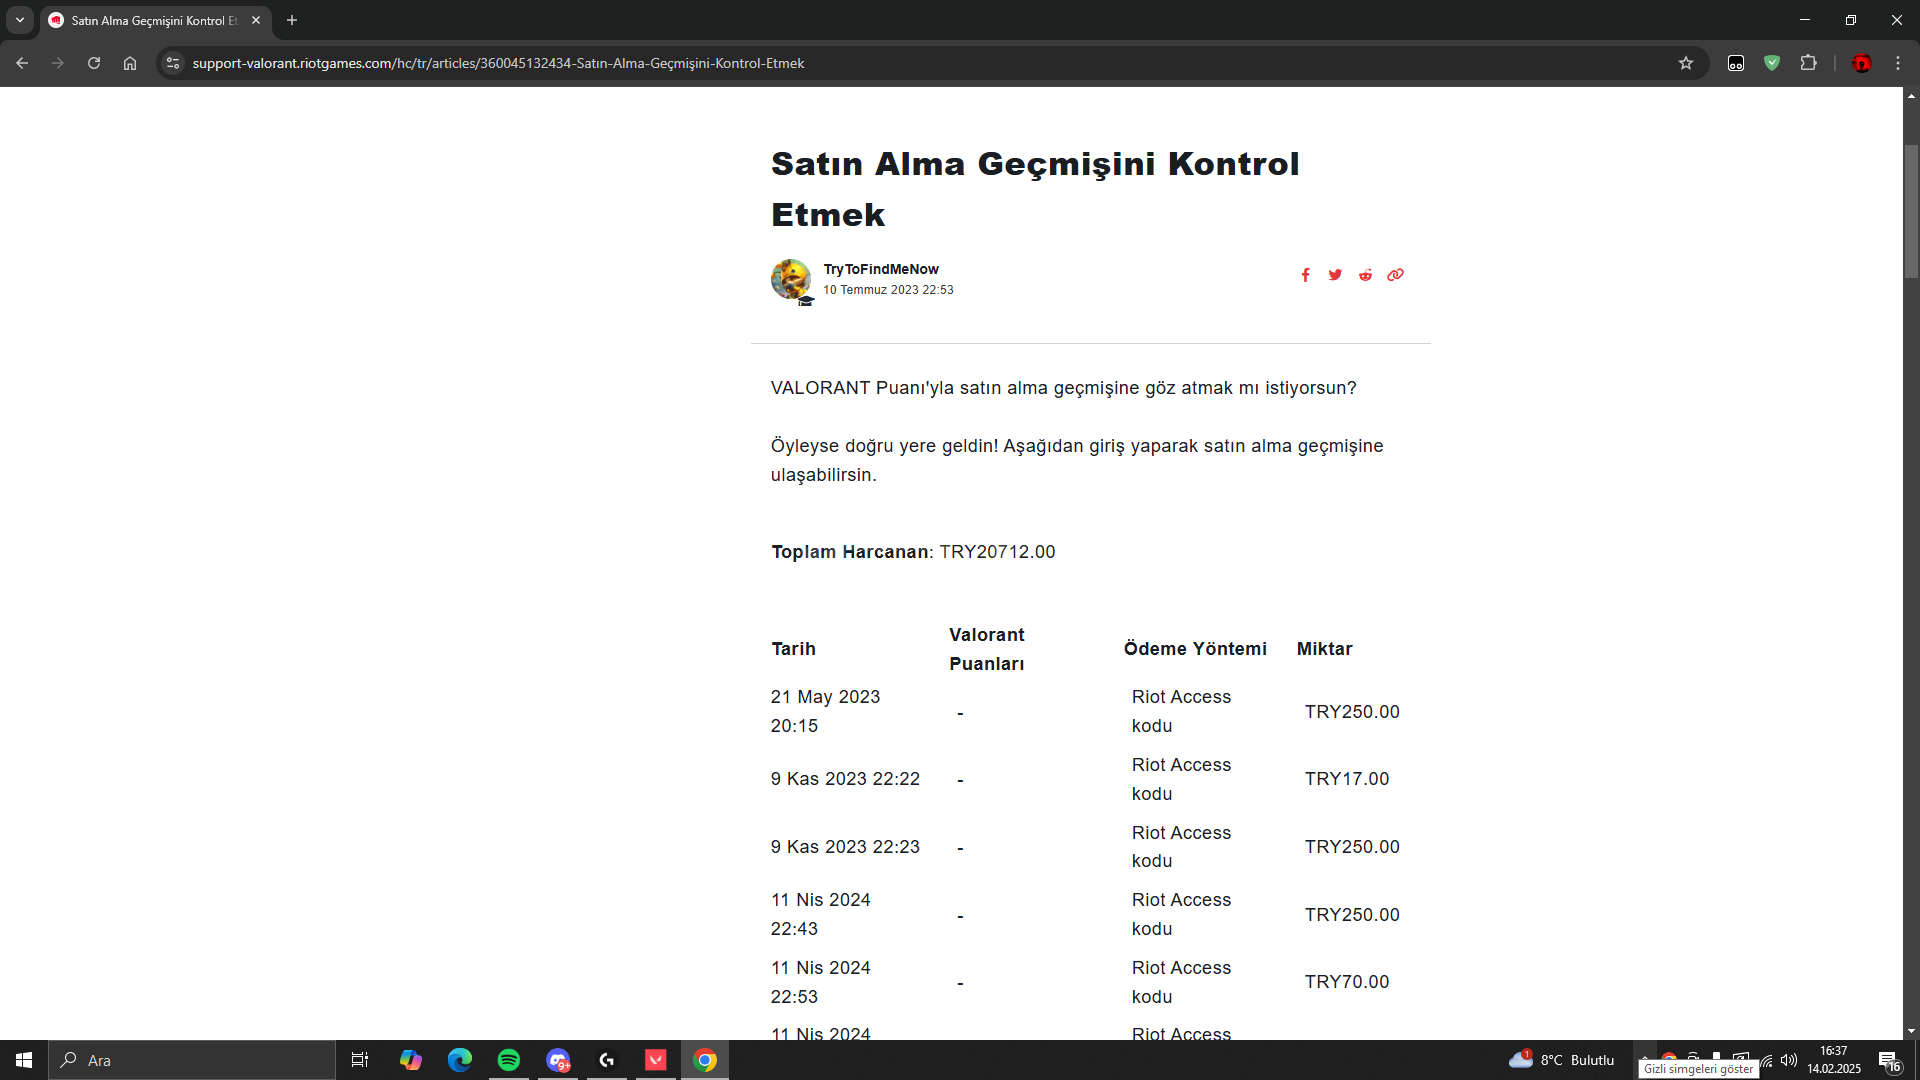
Task: Click the Ödeme Yöntemi column header
Action: (x=1195, y=649)
